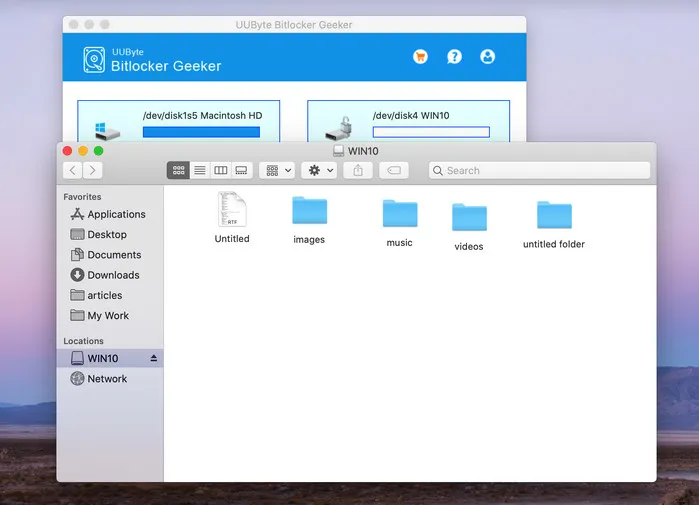Open Desktop in the Finder sidebar
The width and height of the screenshot is (699, 505).
click(x=110, y=234)
